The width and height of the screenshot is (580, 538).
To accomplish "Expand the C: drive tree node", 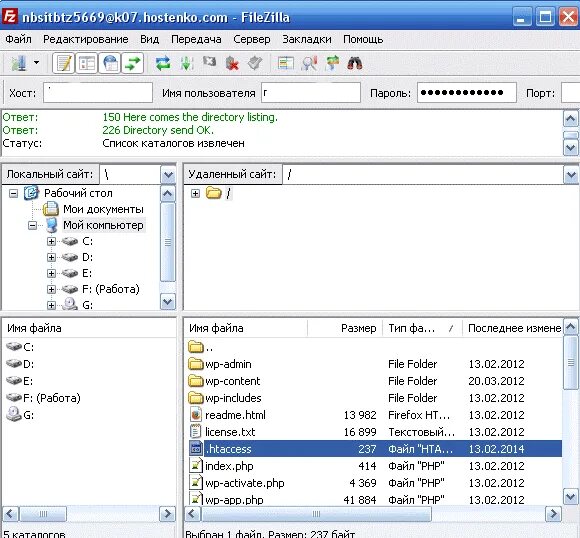I will point(51,241).
